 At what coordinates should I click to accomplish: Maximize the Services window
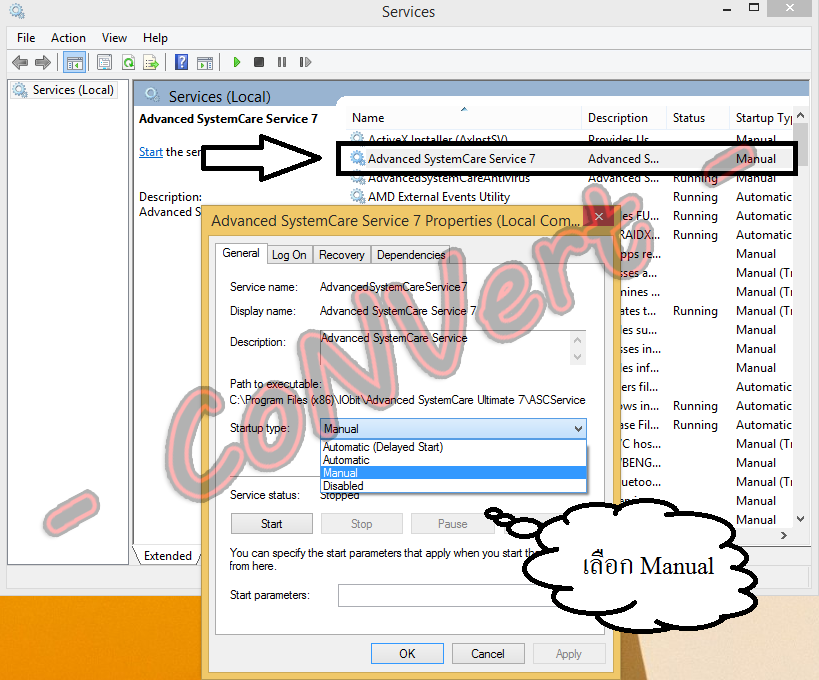(754, 8)
